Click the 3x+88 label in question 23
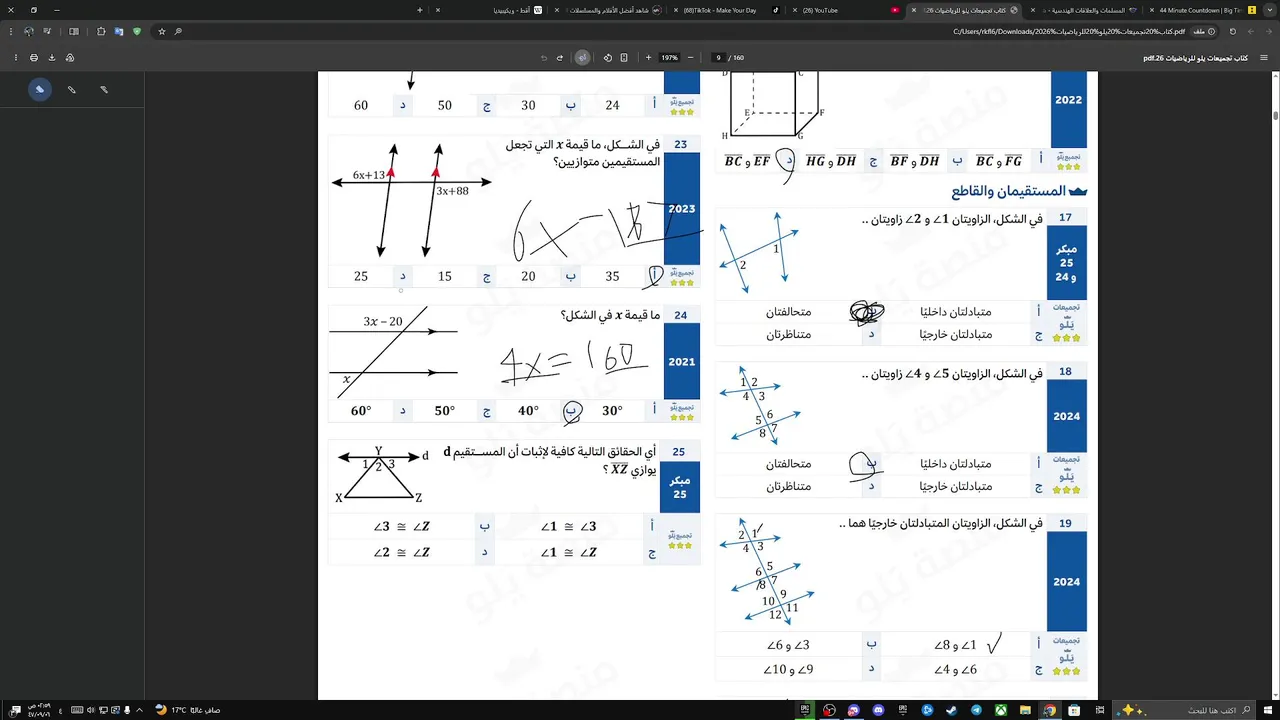1280x720 pixels. point(452,191)
